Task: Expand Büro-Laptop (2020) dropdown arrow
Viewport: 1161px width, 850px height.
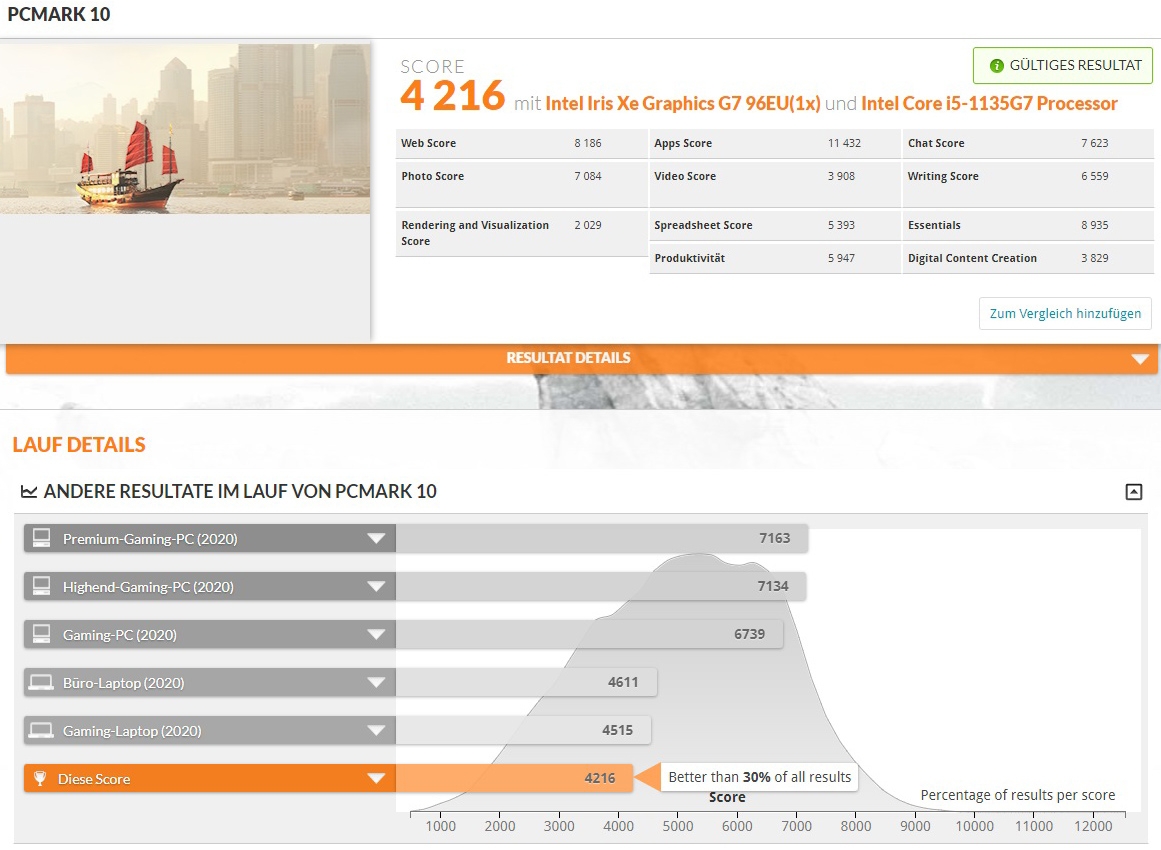Action: (x=376, y=683)
